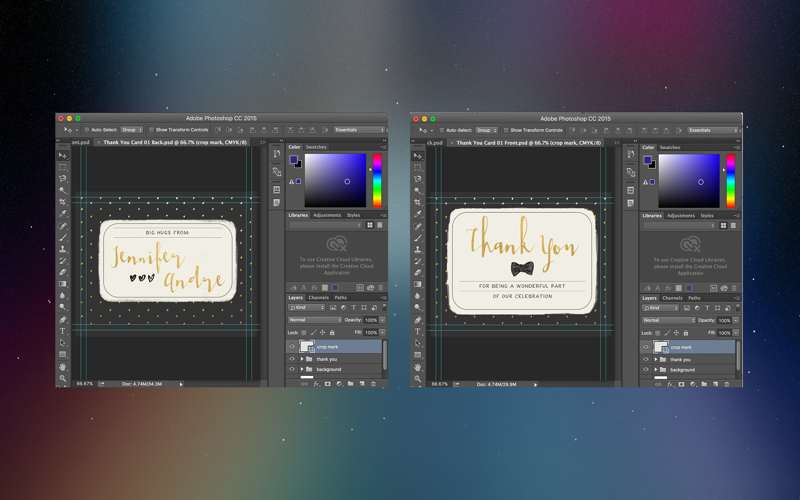Select Blur tool in Front.psd window
The height and width of the screenshot is (500, 800).
[x=418, y=296]
